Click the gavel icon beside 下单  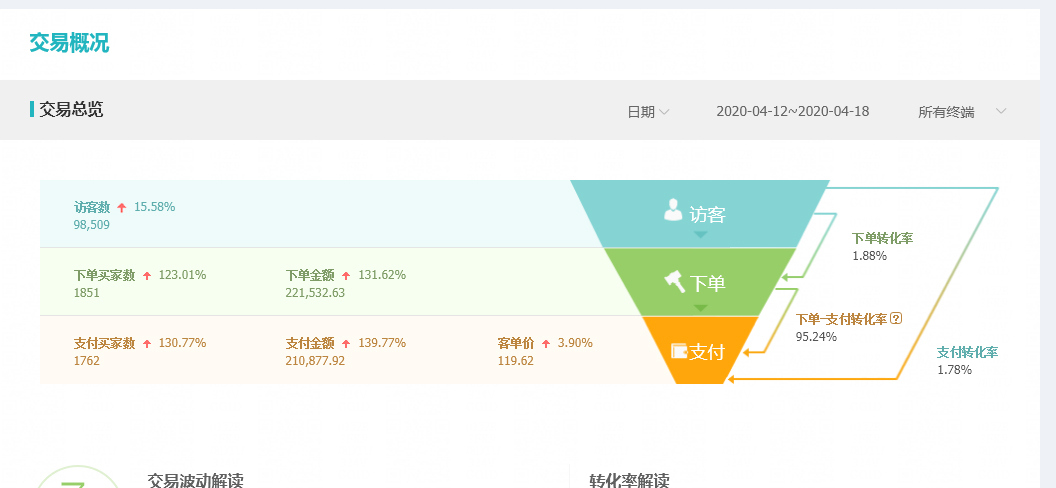[x=674, y=281]
